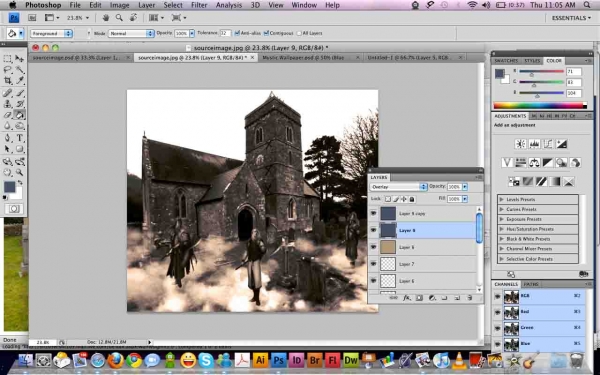Toggle the Contiguous checkbox
The height and width of the screenshot is (375, 600).
pos(266,33)
